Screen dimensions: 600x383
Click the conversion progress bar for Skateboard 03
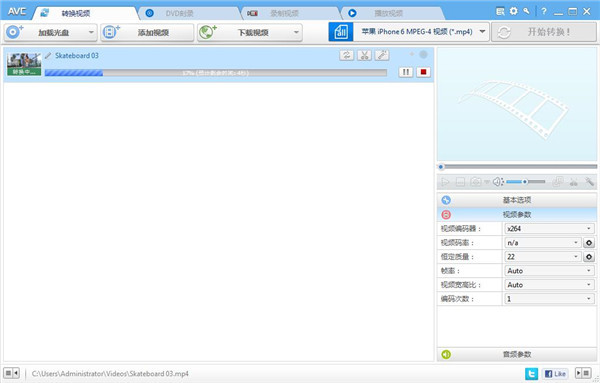pyautogui.click(x=216, y=73)
